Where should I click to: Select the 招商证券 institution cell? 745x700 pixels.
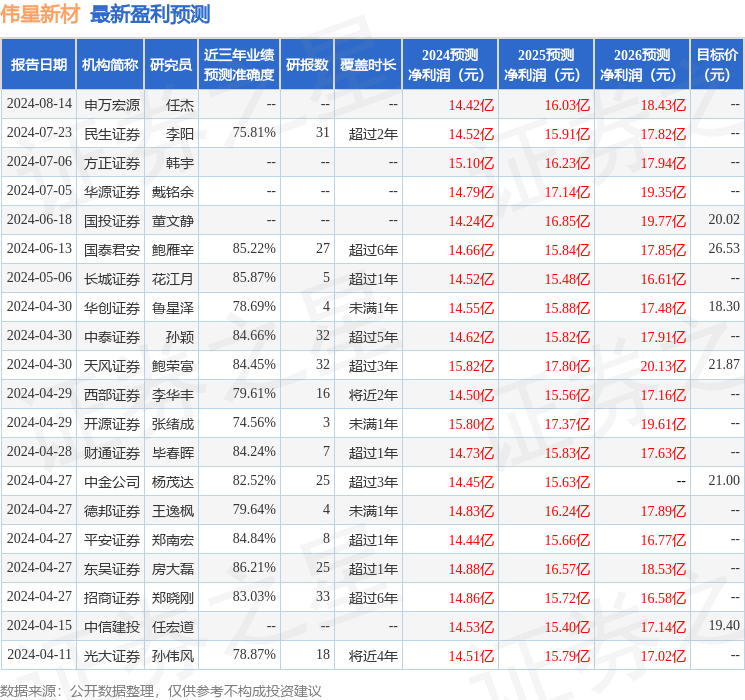coord(112,597)
